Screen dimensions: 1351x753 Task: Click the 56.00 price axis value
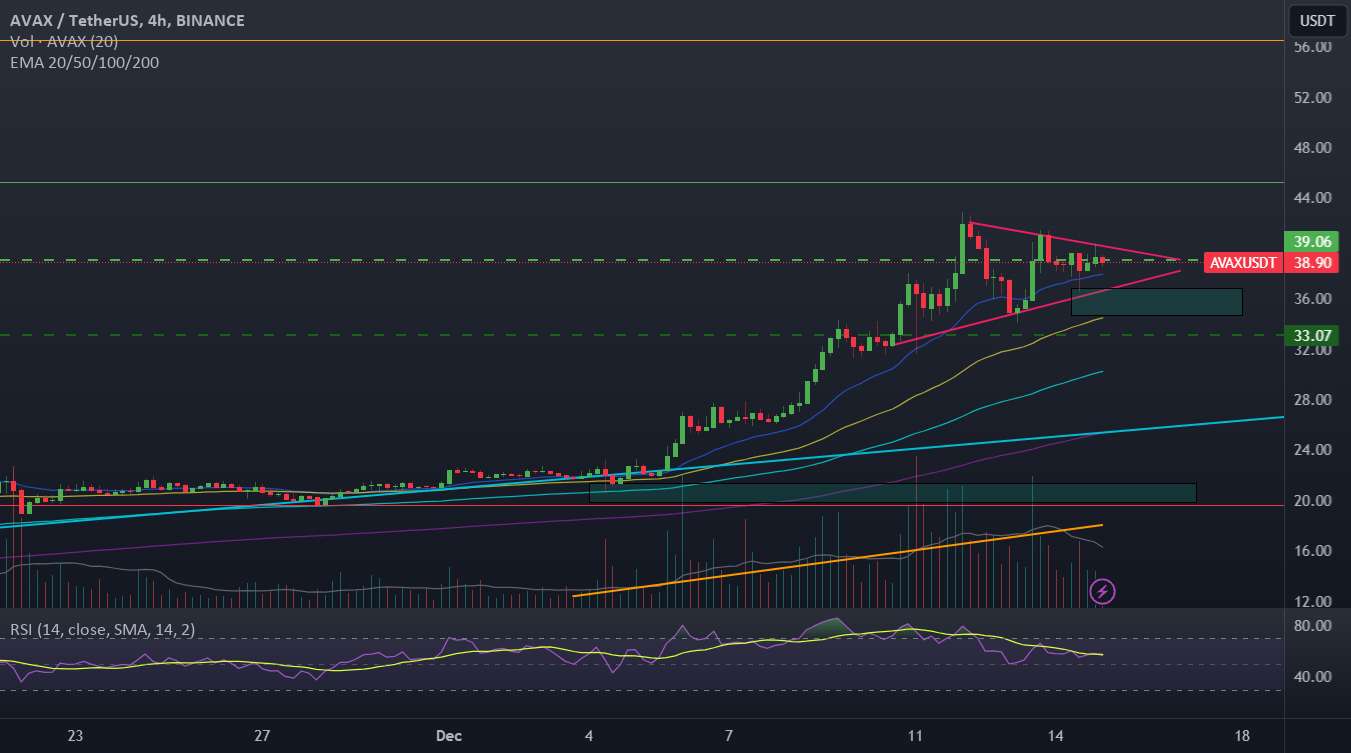1311,47
